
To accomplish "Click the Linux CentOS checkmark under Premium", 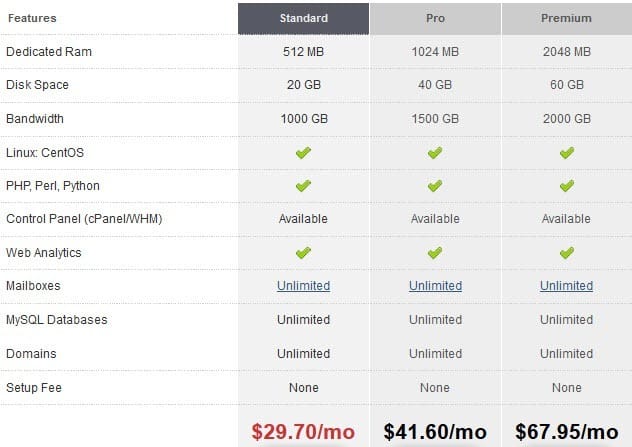I will click(x=567, y=153).
